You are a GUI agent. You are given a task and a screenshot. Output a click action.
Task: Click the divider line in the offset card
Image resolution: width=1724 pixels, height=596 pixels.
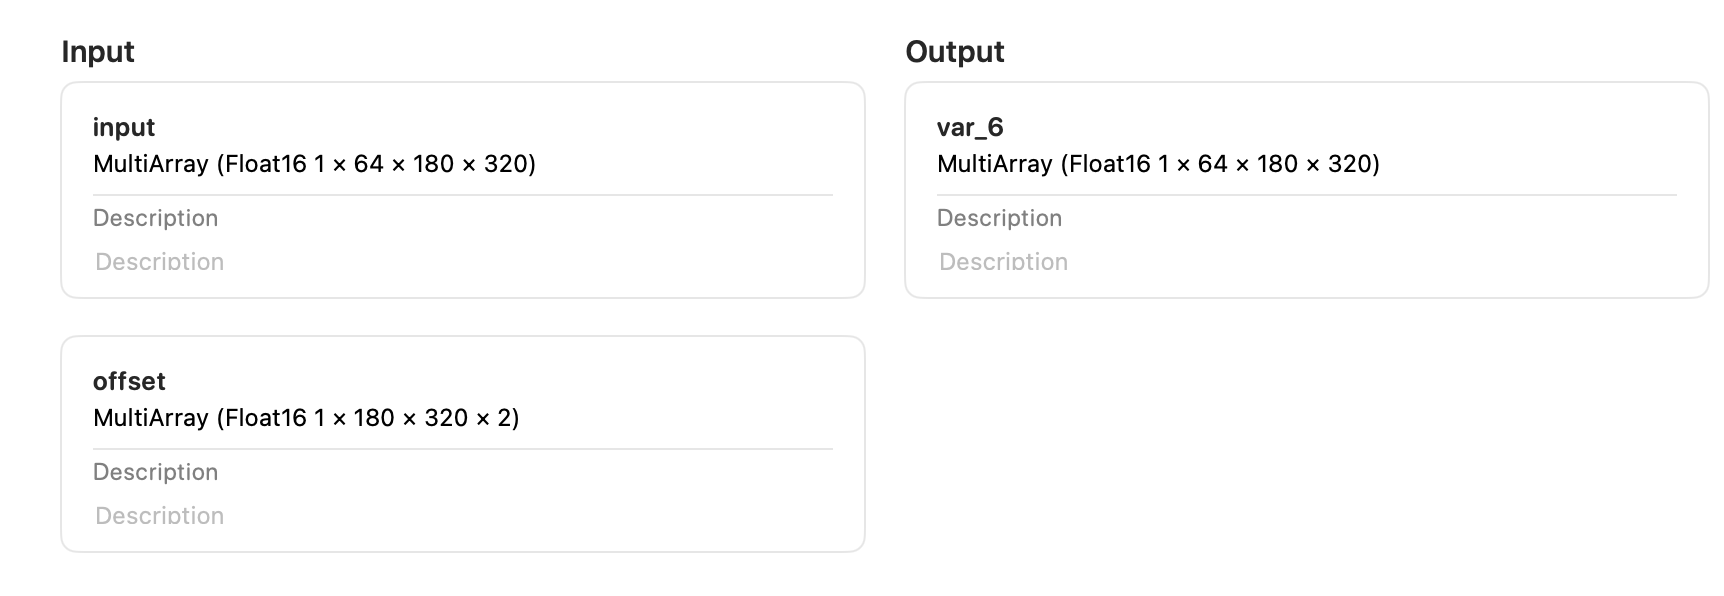[x=462, y=449]
